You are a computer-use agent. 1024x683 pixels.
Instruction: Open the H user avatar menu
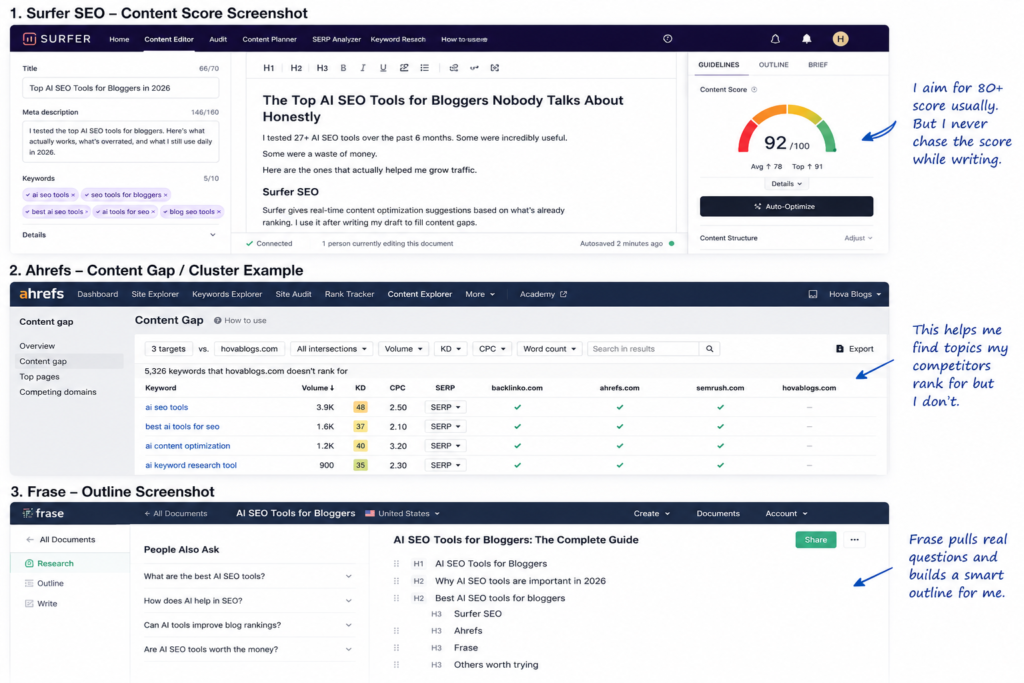[840, 39]
